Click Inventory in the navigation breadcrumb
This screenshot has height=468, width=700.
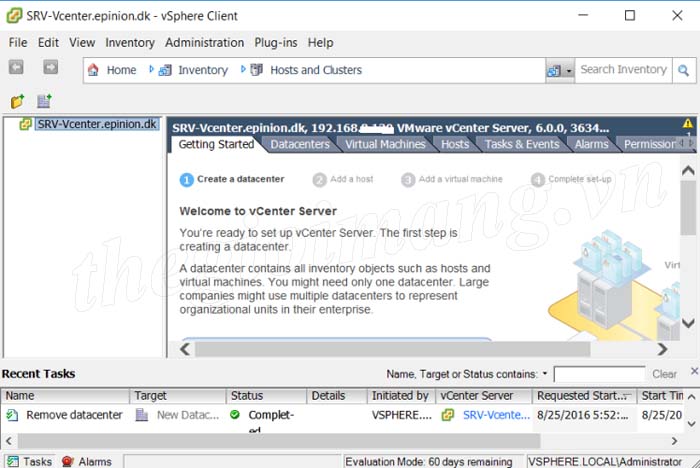click(x=203, y=70)
